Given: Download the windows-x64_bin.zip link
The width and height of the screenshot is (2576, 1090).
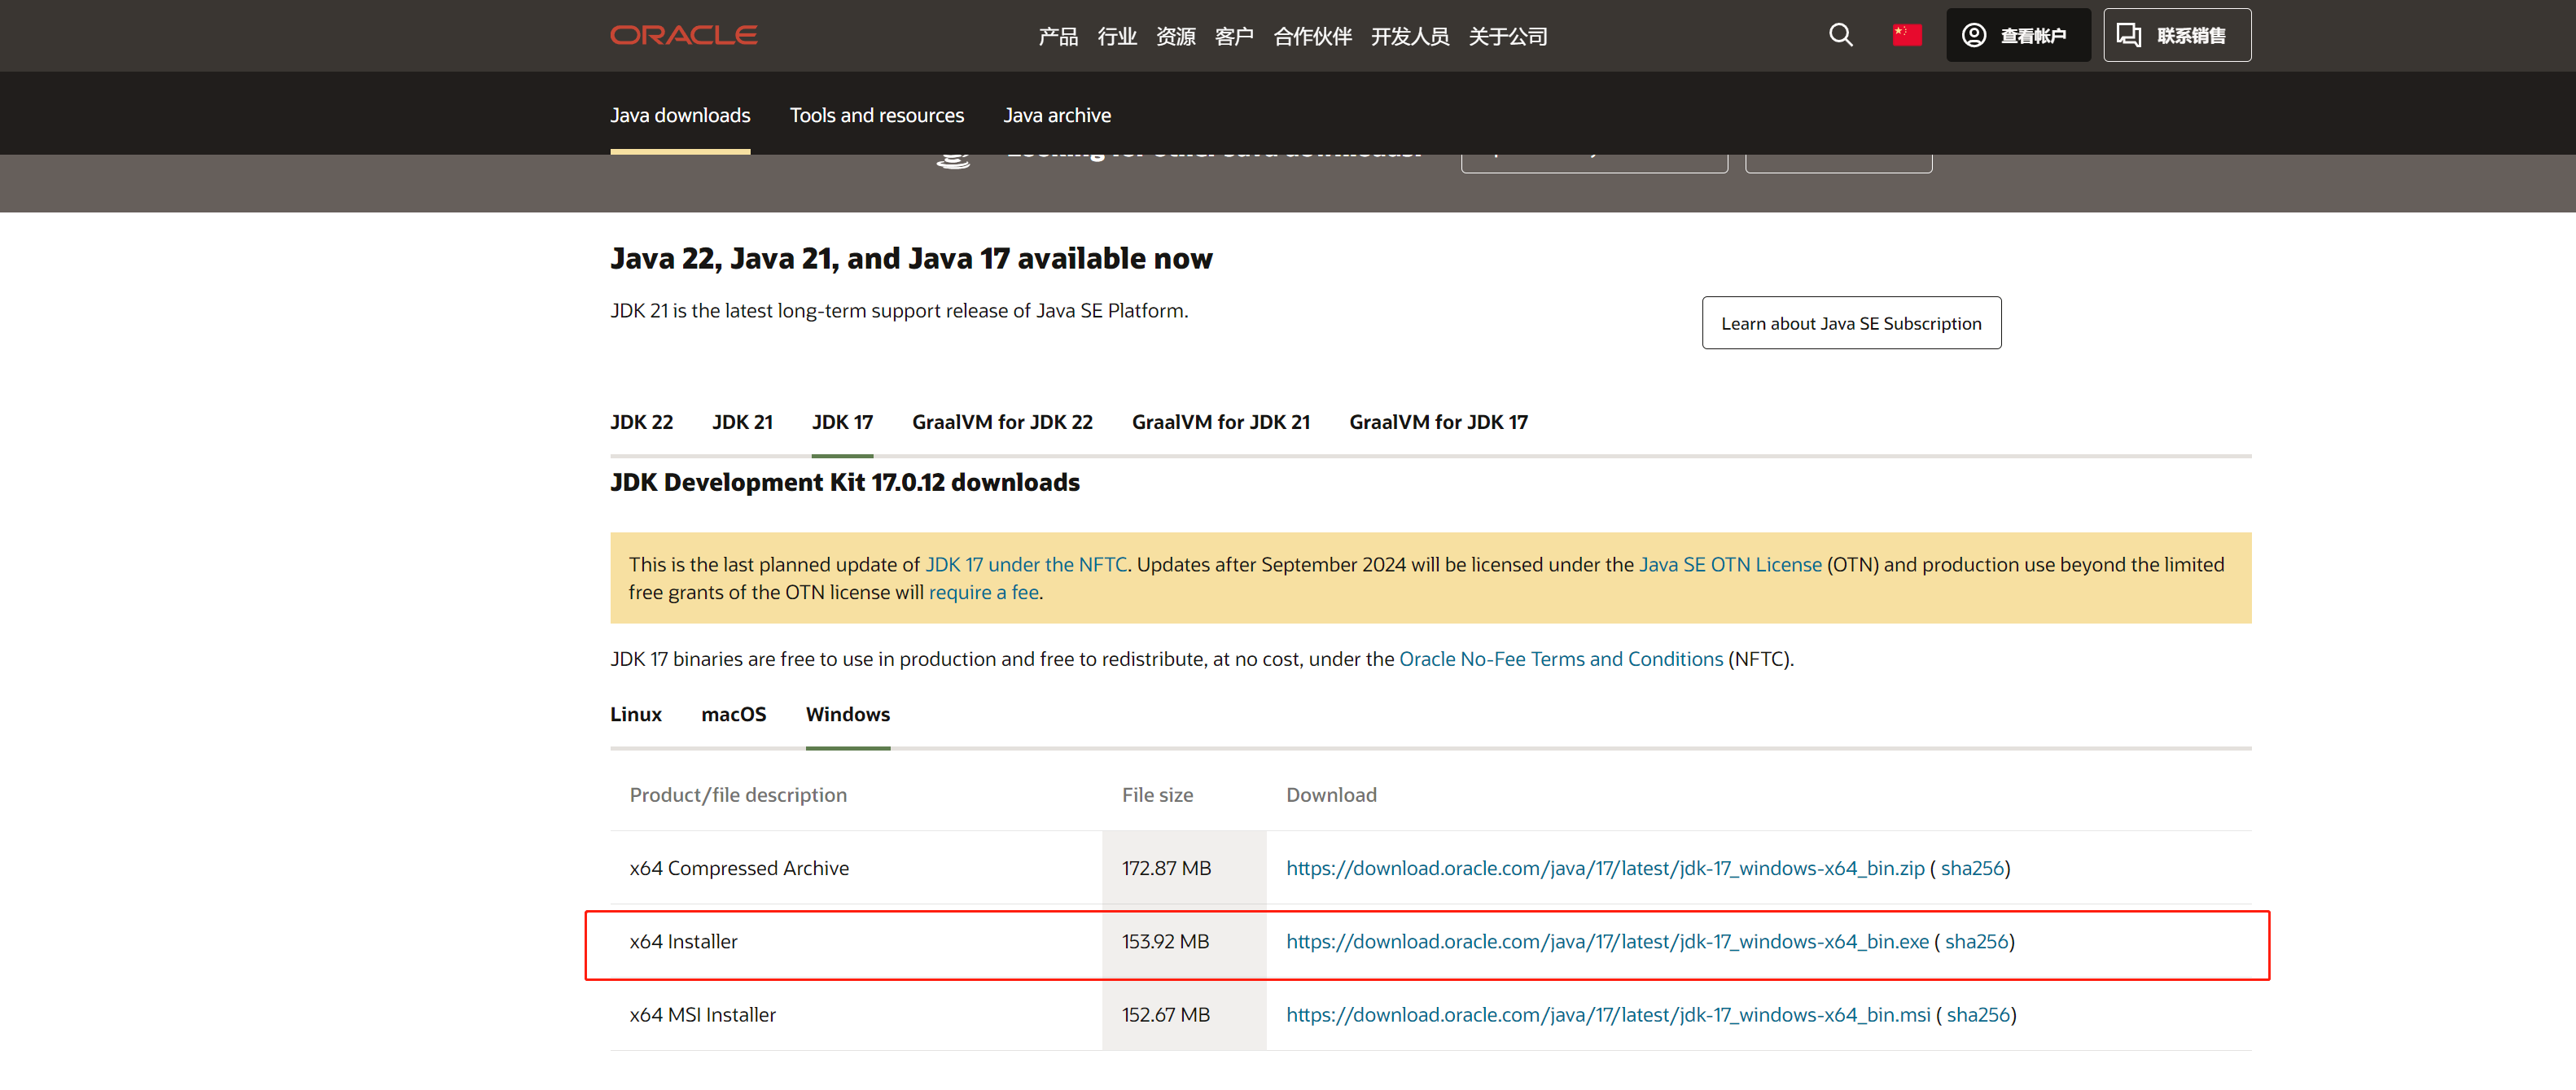Looking at the screenshot, I should 1604,868.
